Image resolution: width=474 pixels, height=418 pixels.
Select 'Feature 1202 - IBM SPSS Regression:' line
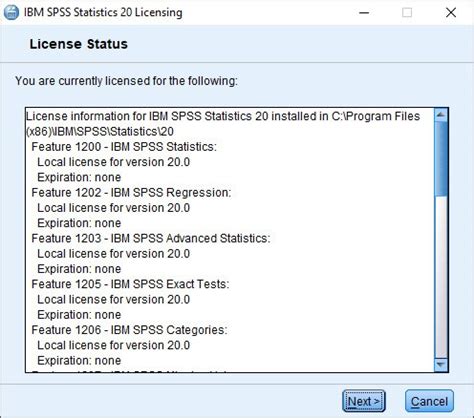point(131,193)
